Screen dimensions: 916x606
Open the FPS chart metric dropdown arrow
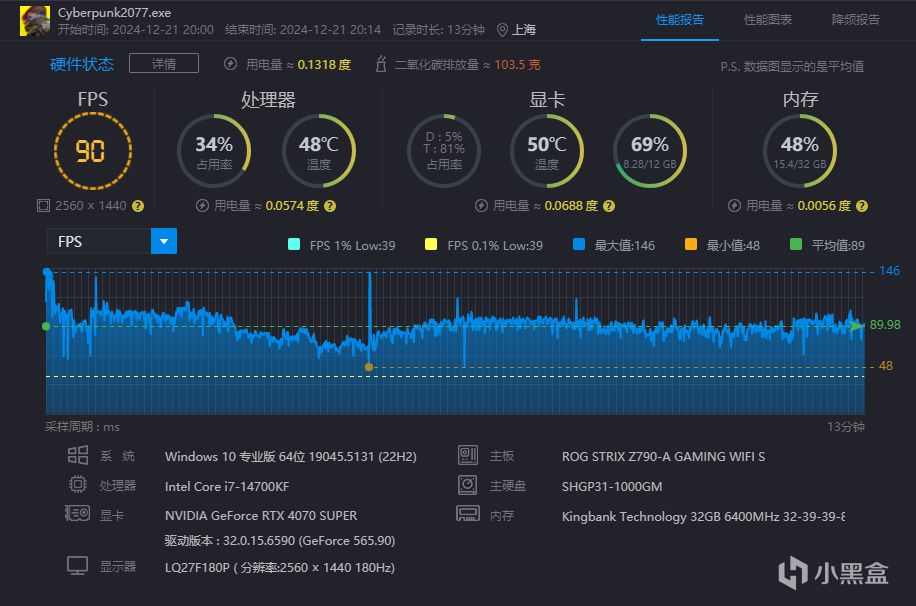pyautogui.click(x=164, y=241)
